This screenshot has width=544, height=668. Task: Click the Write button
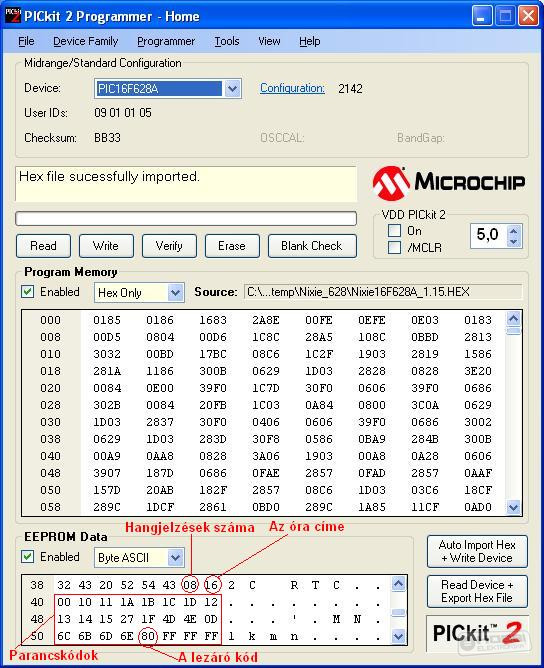coord(106,246)
